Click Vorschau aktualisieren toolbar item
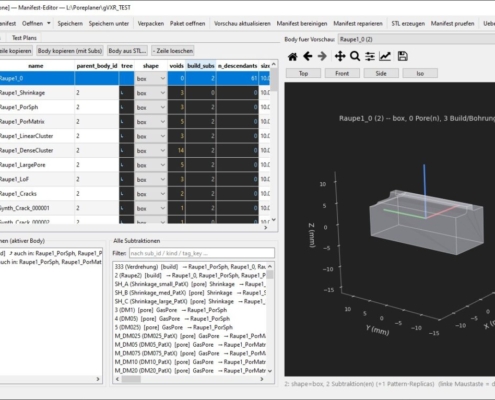 242,23
